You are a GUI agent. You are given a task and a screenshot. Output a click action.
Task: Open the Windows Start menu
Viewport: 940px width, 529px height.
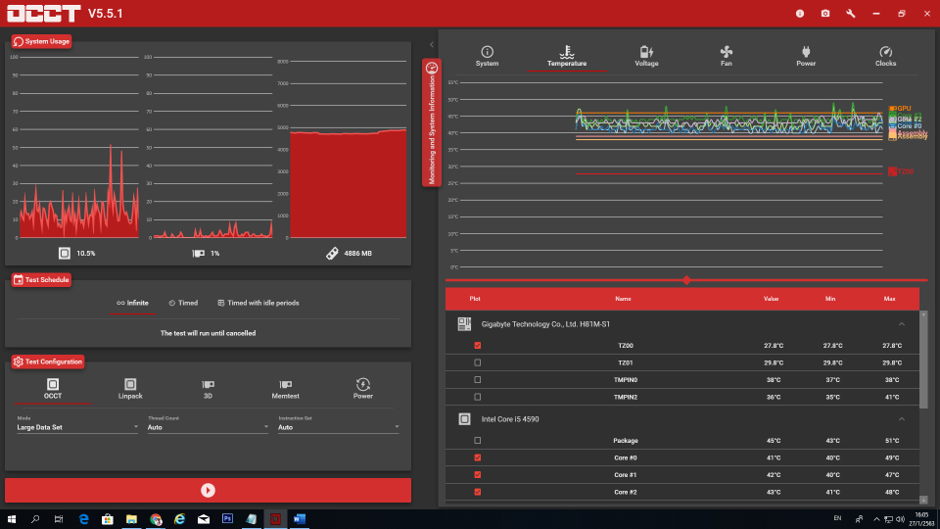pyautogui.click(x=11, y=519)
